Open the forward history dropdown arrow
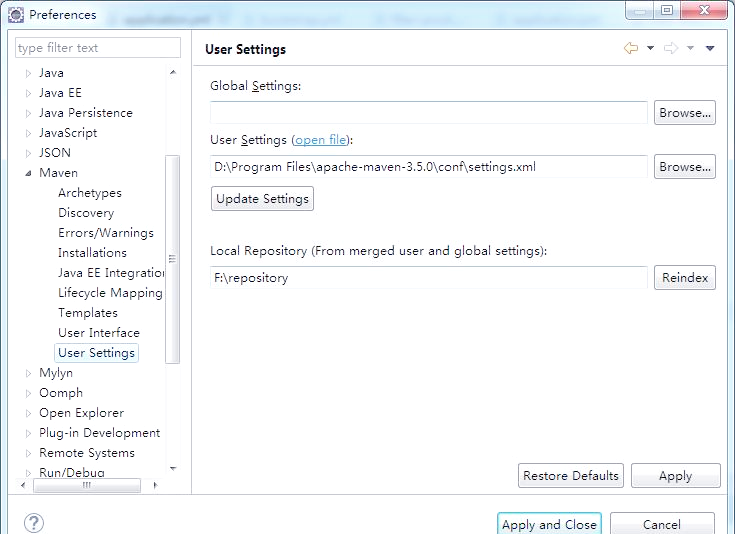This screenshot has width=735, height=534. (690, 48)
